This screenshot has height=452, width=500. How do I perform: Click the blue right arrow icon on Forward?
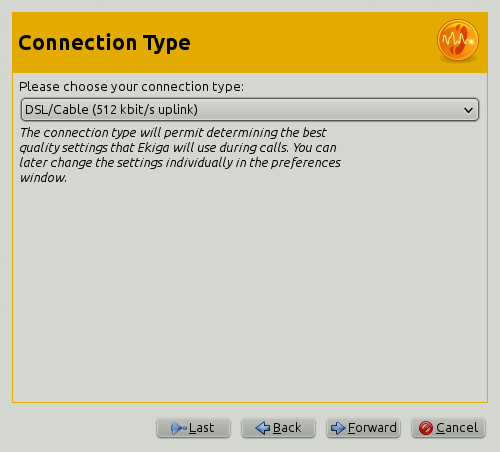[338, 428]
